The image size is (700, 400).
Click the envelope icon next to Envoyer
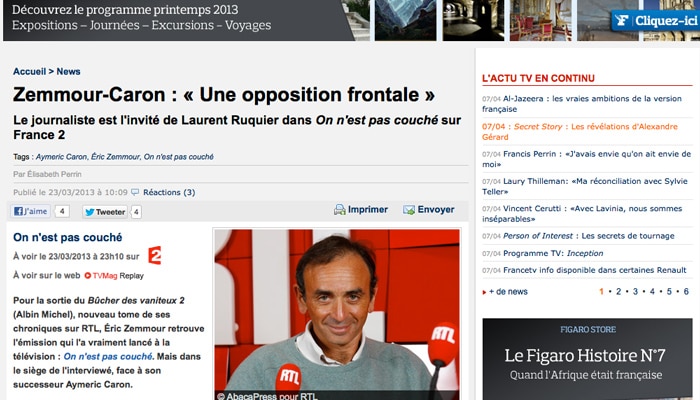pyautogui.click(x=408, y=210)
